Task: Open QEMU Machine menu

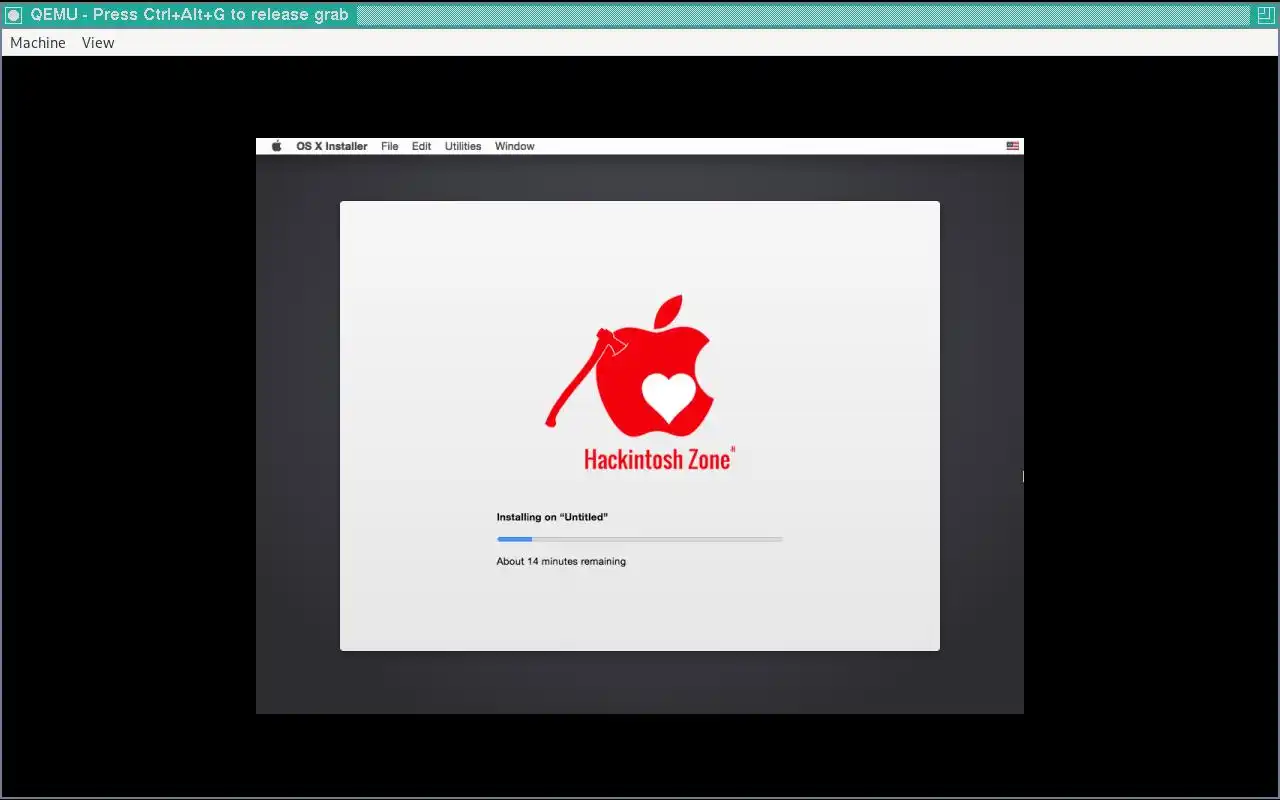Action: pyautogui.click(x=38, y=43)
